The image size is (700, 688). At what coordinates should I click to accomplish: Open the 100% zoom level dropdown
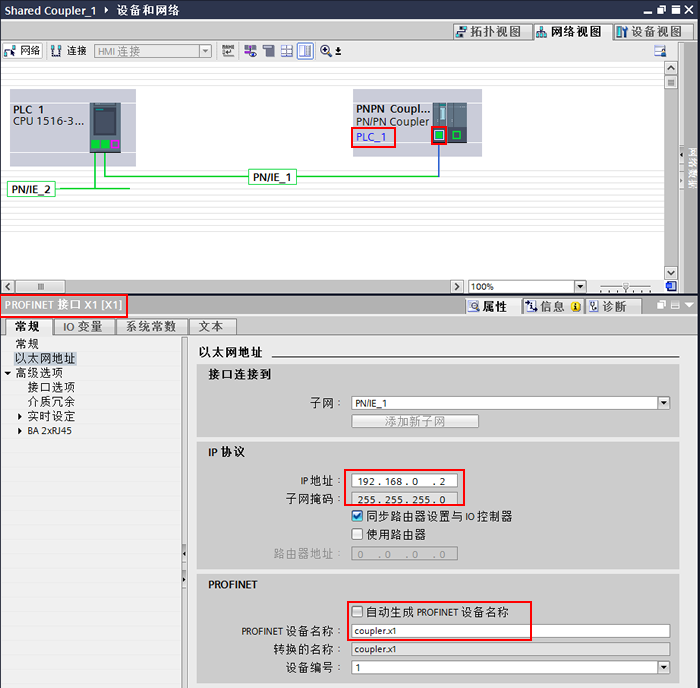click(x=580, y=286)
